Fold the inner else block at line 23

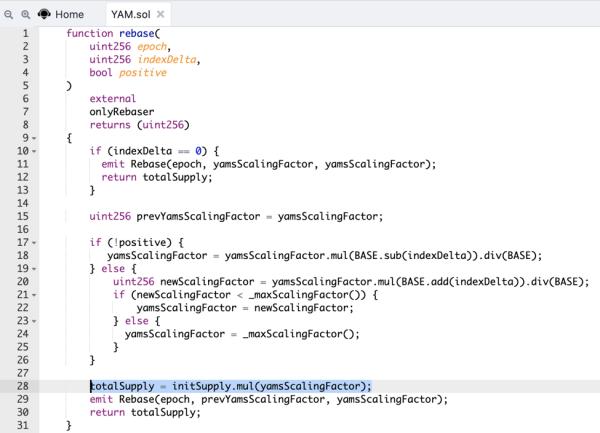click(x=35, y=320)
